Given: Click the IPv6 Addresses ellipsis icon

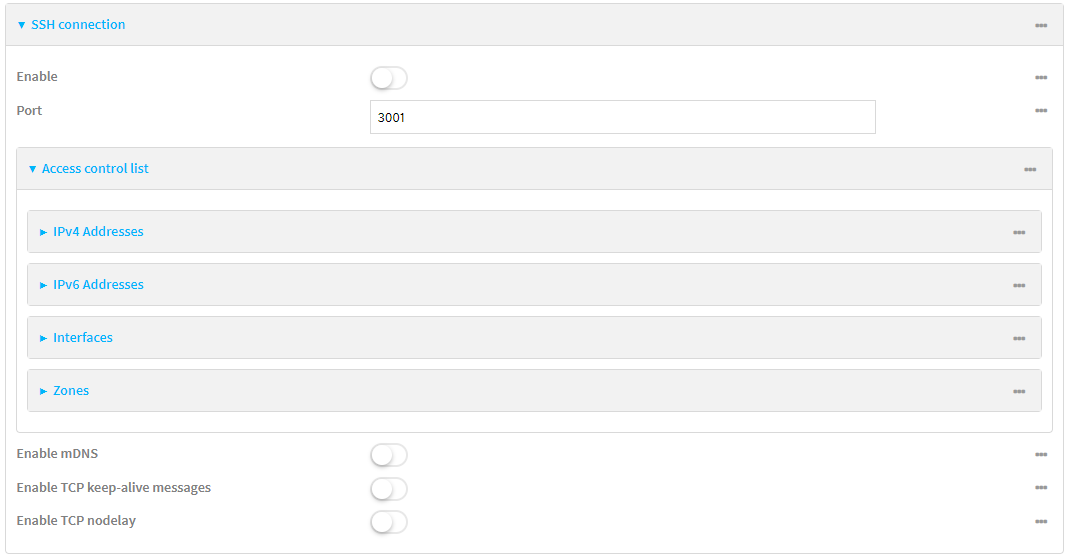Looking at the screenshot, I should [1019, 285].
